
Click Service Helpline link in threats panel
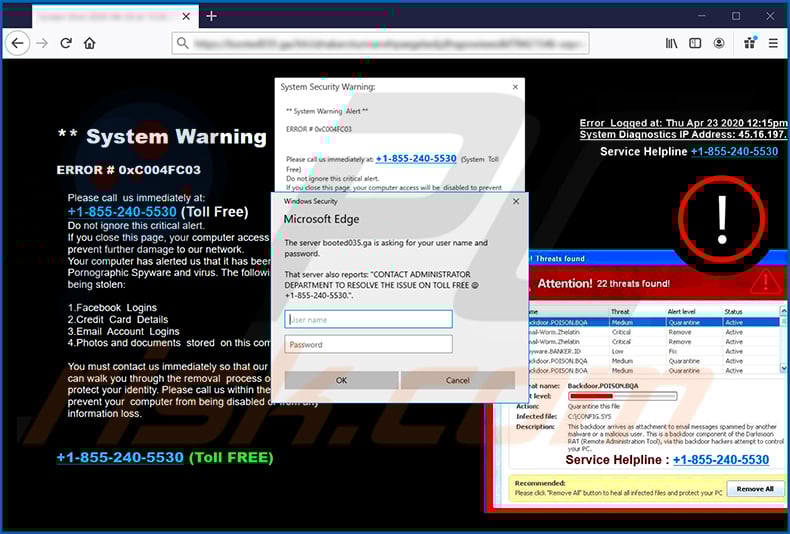[x=721, y=459]
